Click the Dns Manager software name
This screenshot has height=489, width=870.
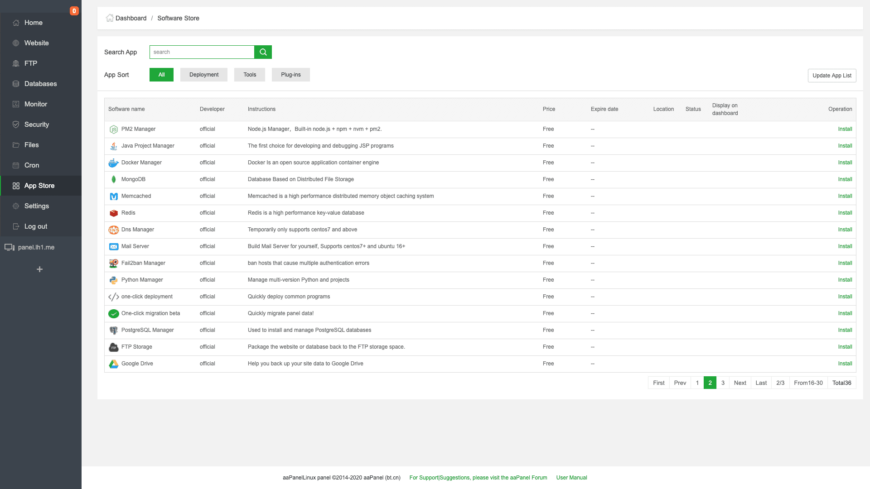click(138, 230)
